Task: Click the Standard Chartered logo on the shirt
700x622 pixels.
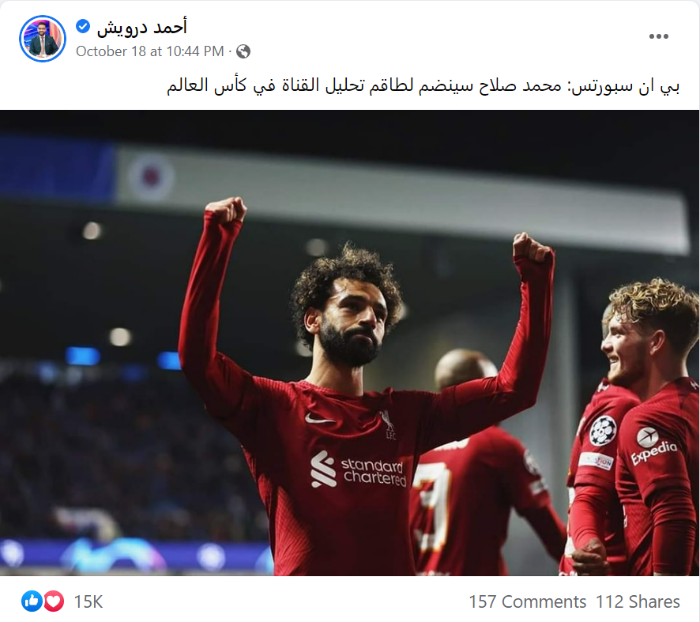Action: 358,470
